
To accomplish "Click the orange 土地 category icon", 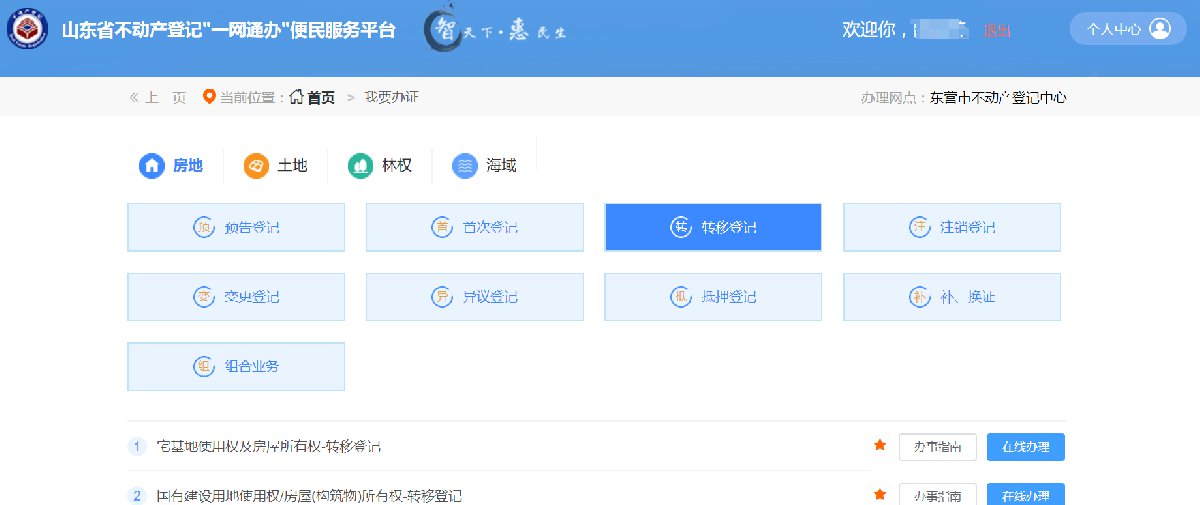I will 256,166.
